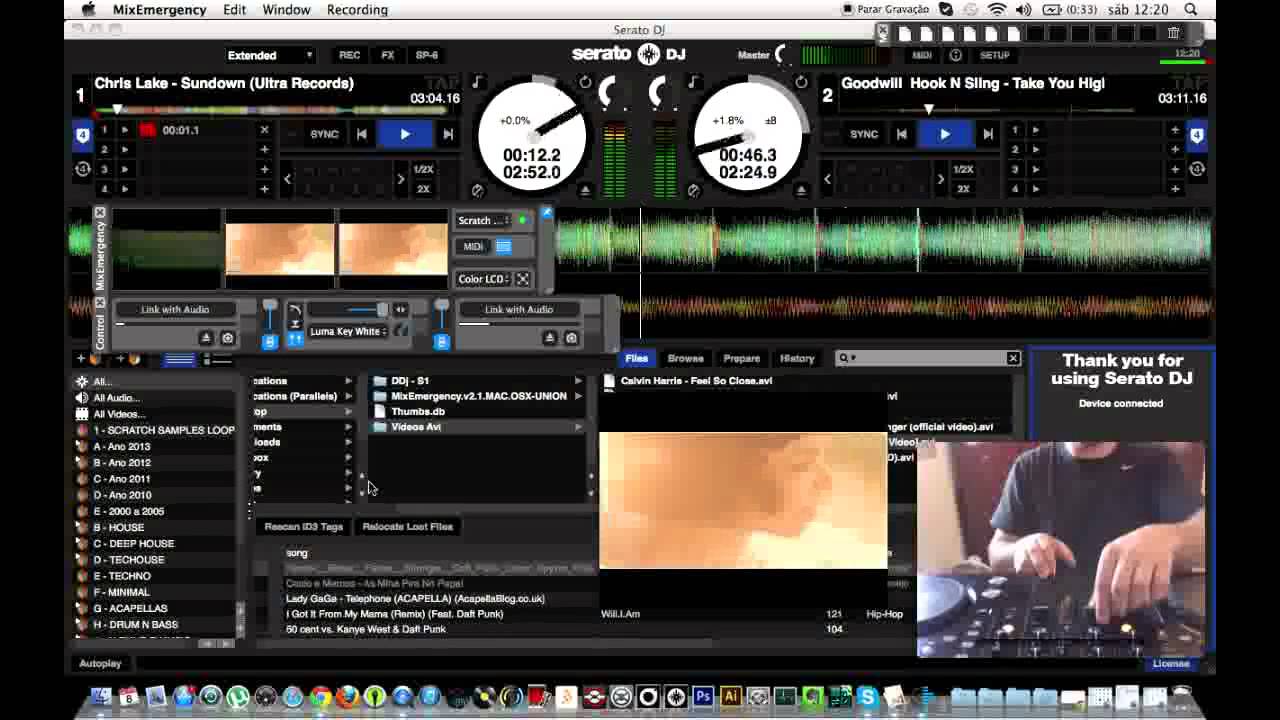Delete cue point 00:01.1 on deck 1

[x=264, y=130]
